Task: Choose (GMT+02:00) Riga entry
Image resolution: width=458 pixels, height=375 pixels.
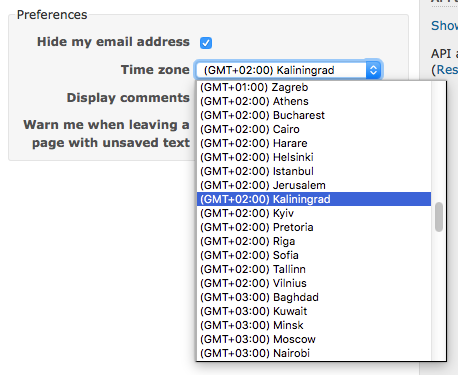Action: (x=314, y=241)
